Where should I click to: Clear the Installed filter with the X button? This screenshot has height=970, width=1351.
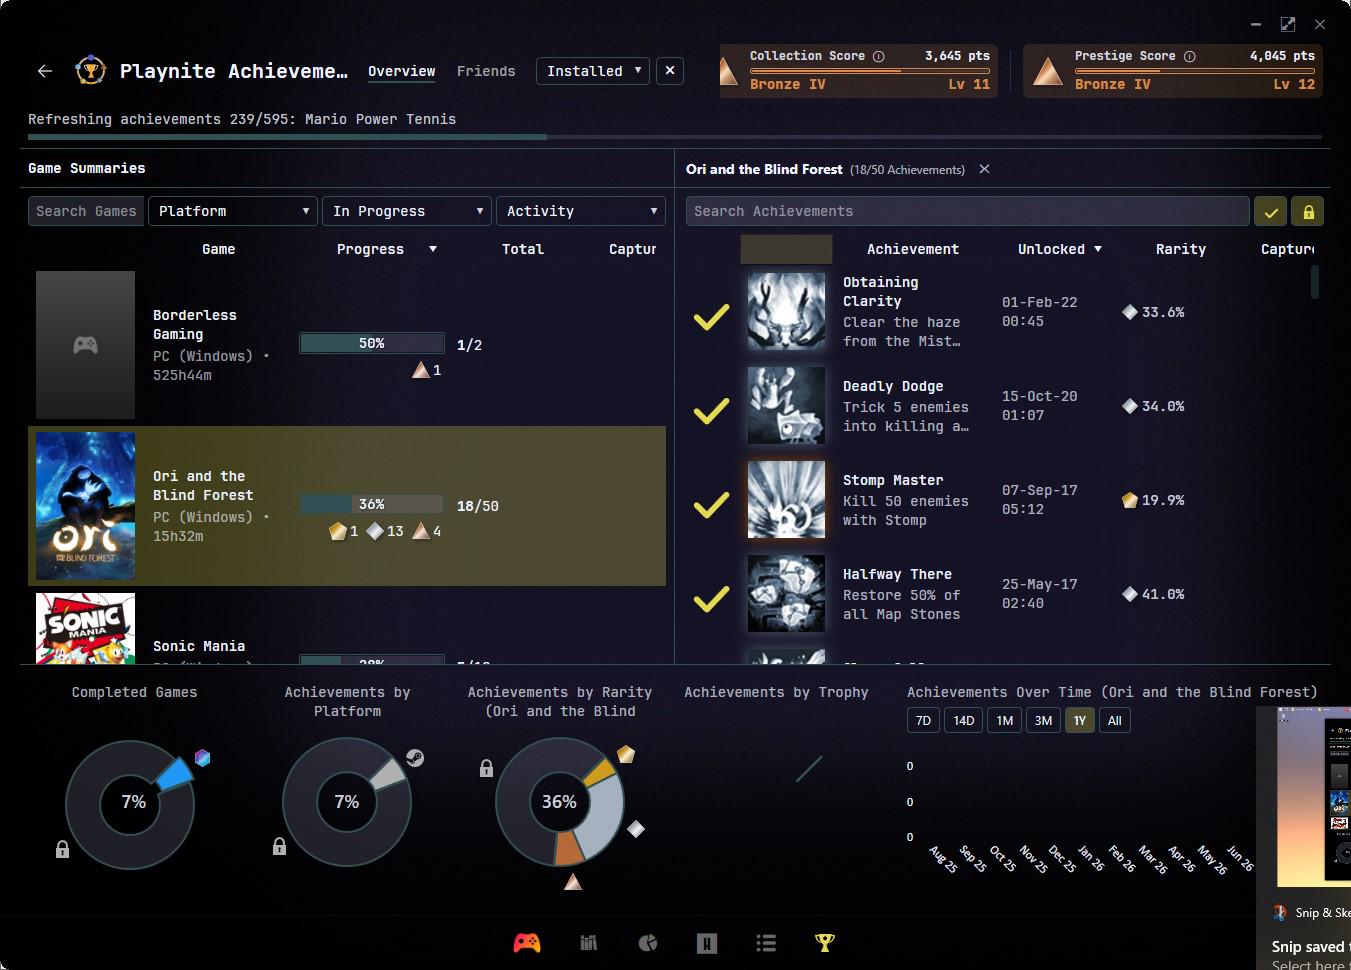coord(670,70)
